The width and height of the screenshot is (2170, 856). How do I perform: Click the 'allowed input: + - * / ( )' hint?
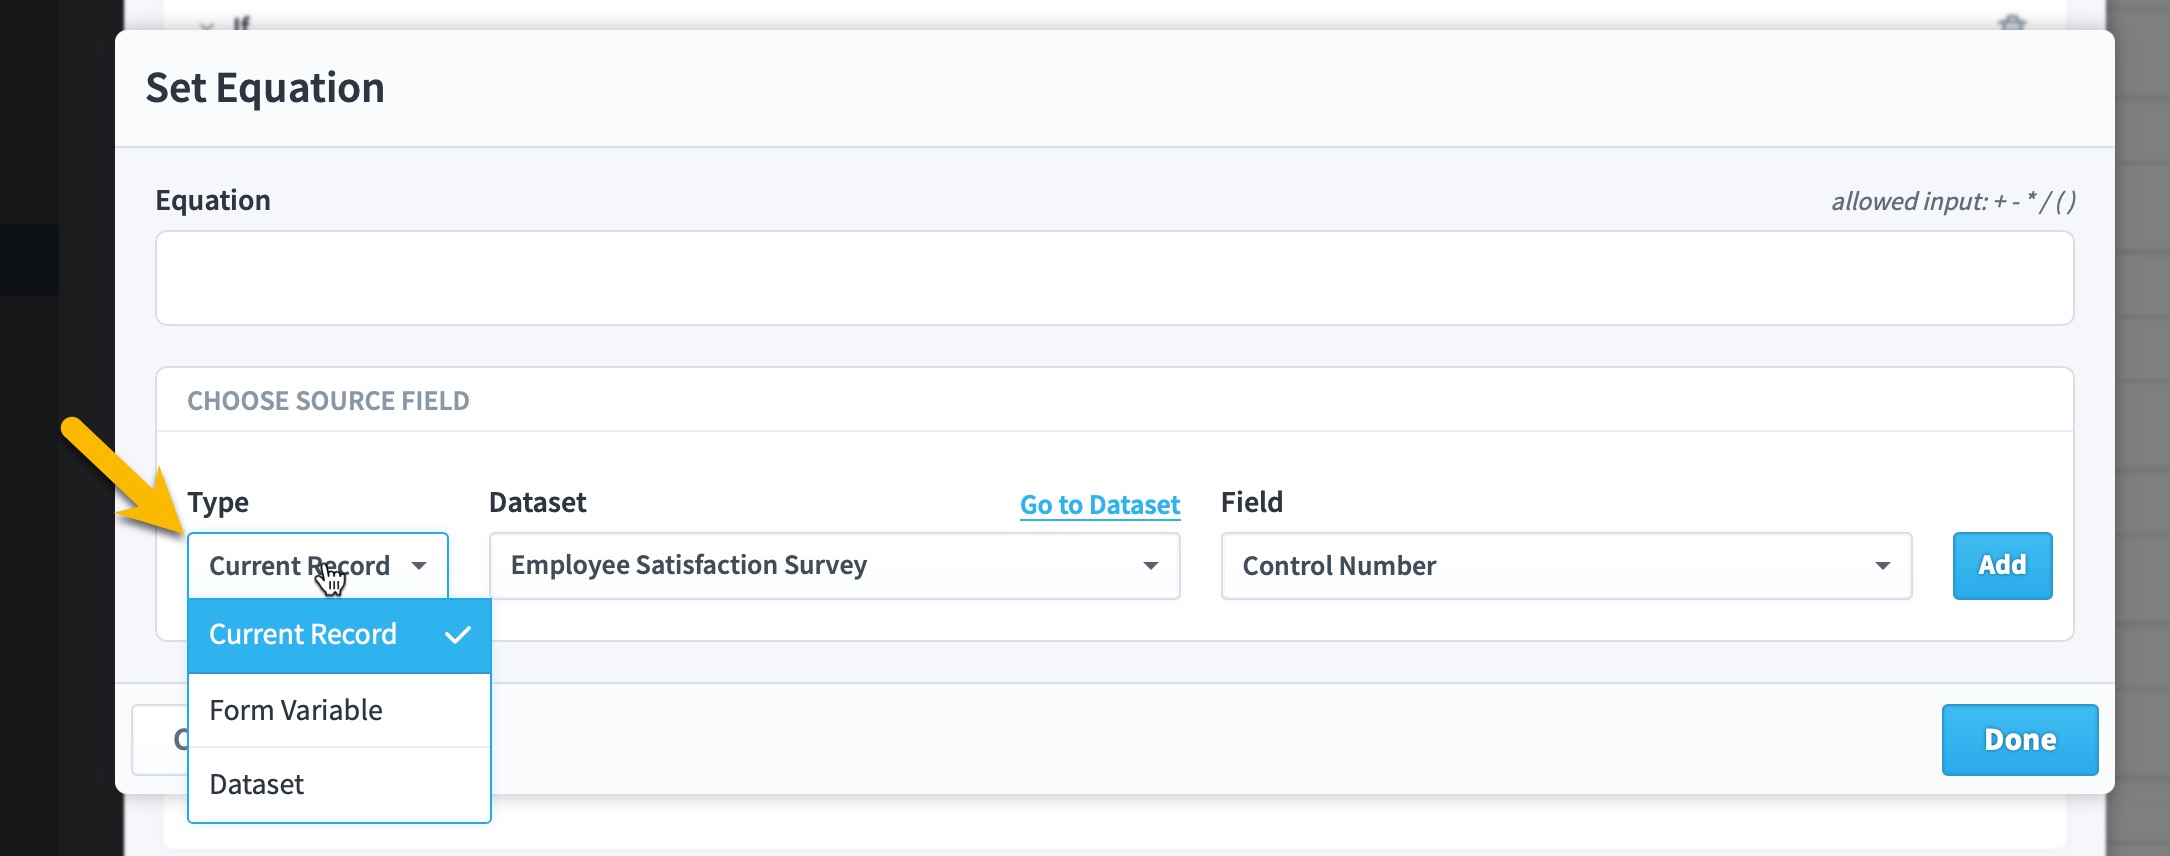[1953, 201]
